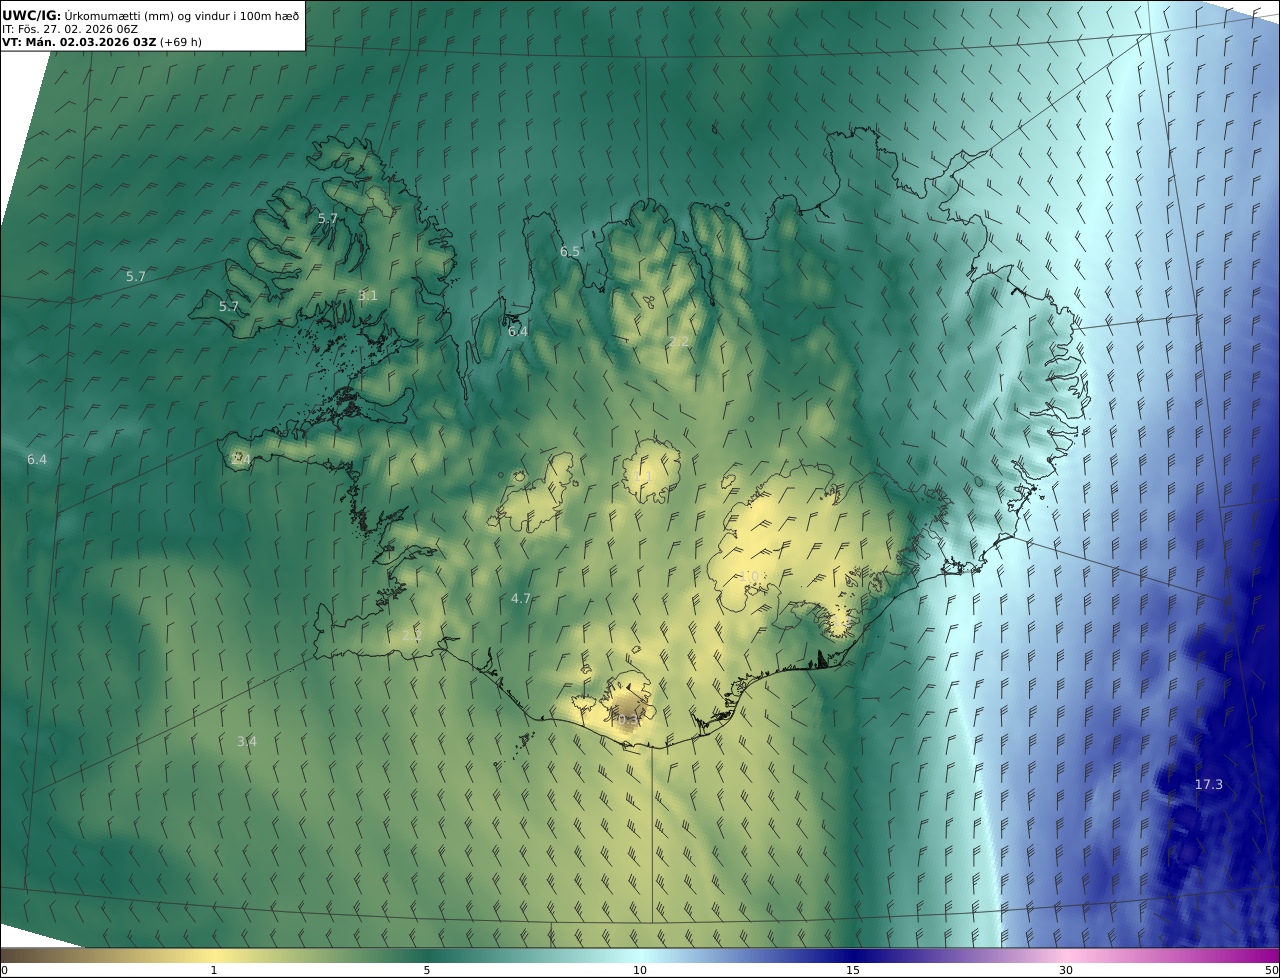
Task: Click the 6.5 value label
Action: [x=570, y=251]
